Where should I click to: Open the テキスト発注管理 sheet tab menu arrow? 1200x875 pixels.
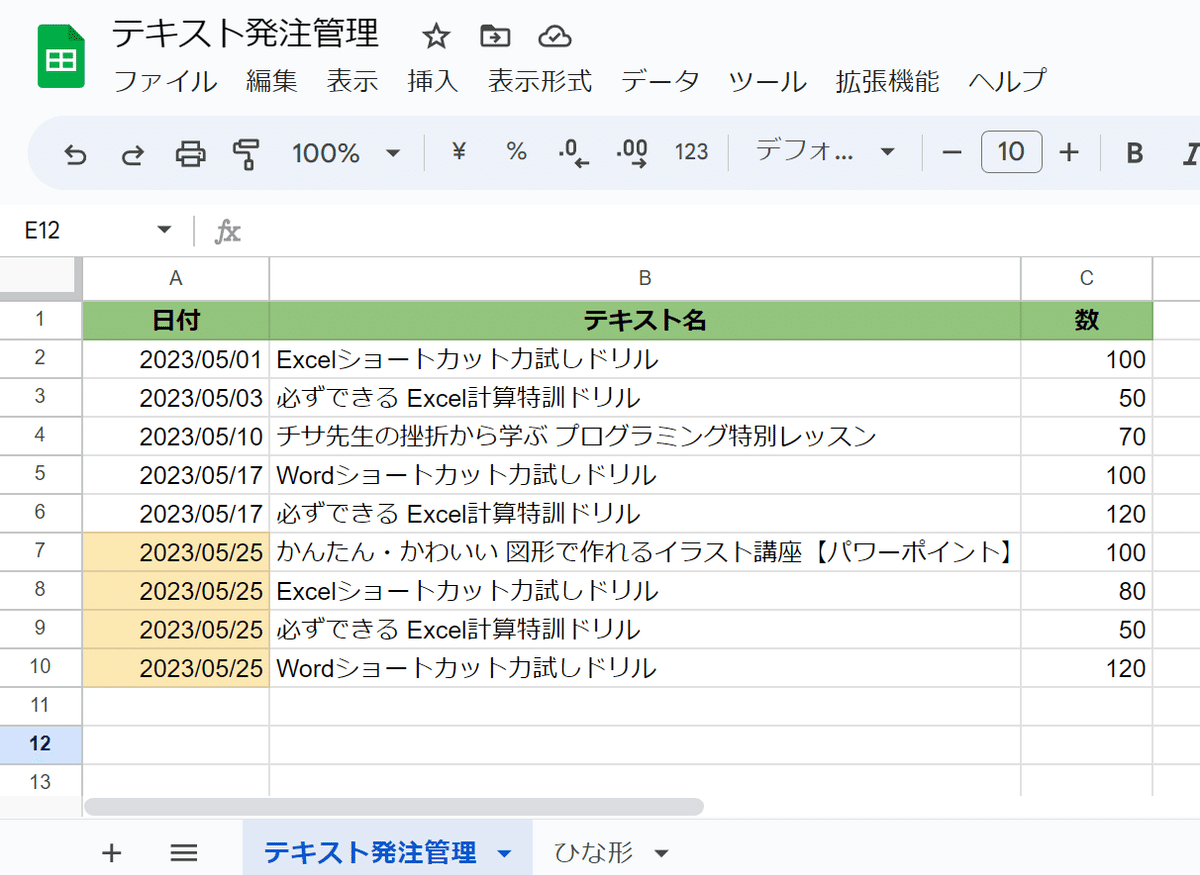coord(505,853)
